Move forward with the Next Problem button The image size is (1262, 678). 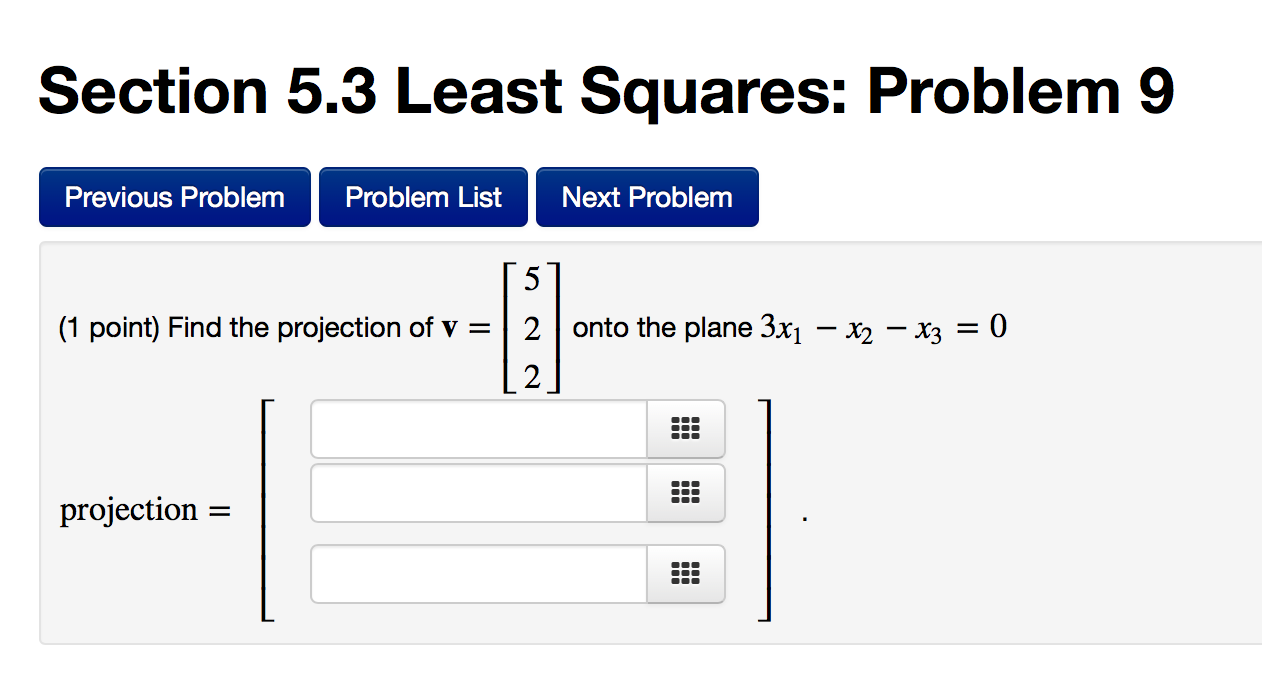click(x=646, y=197)
